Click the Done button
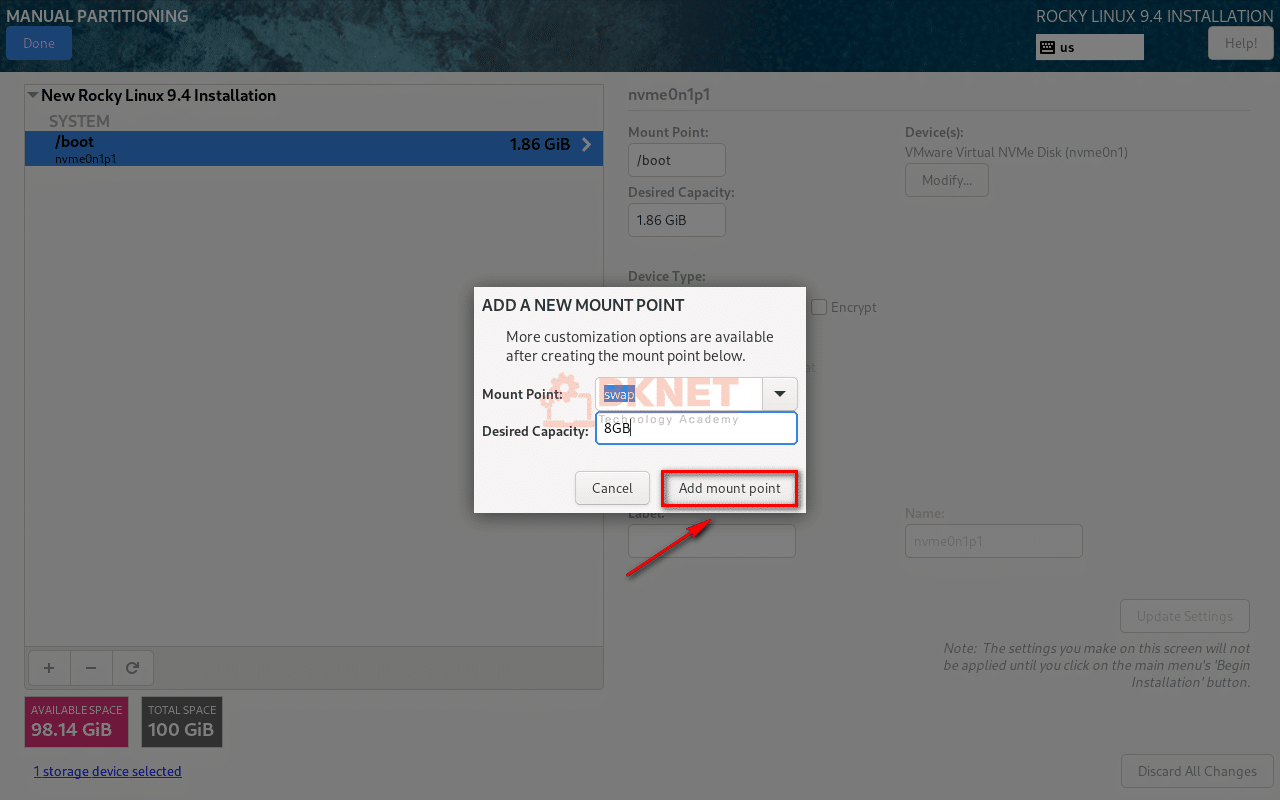 39,43
